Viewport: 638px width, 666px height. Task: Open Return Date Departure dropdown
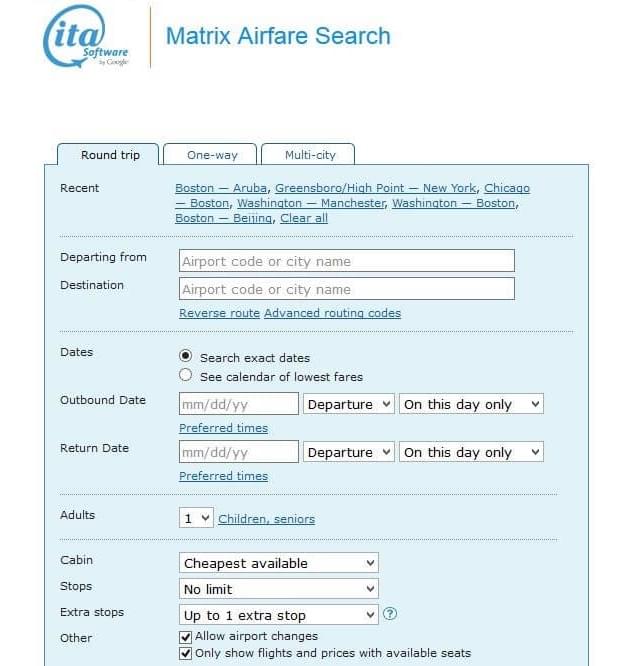tap(349, 452)
